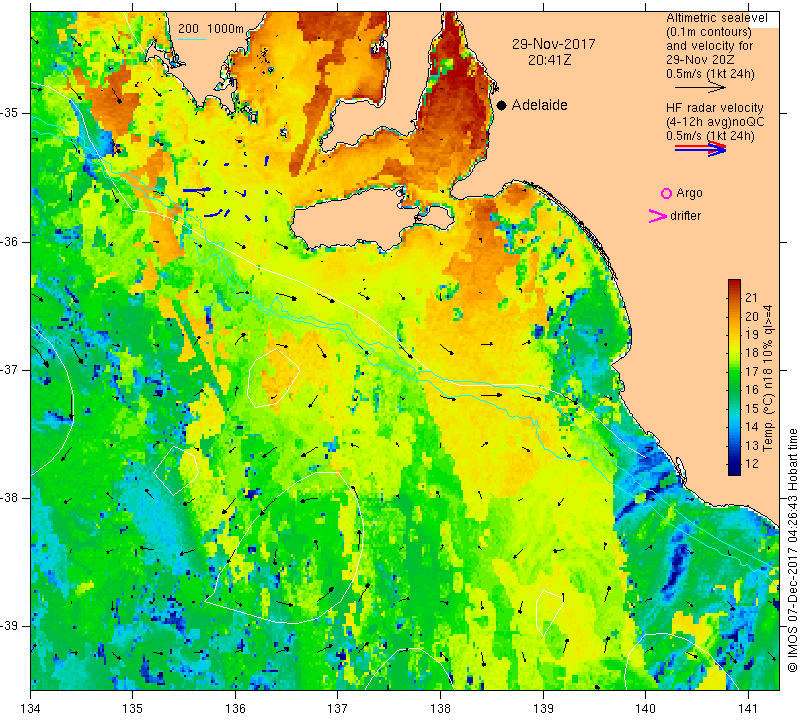Click the '200 1000m' isobath legend label

pos(211,29)
